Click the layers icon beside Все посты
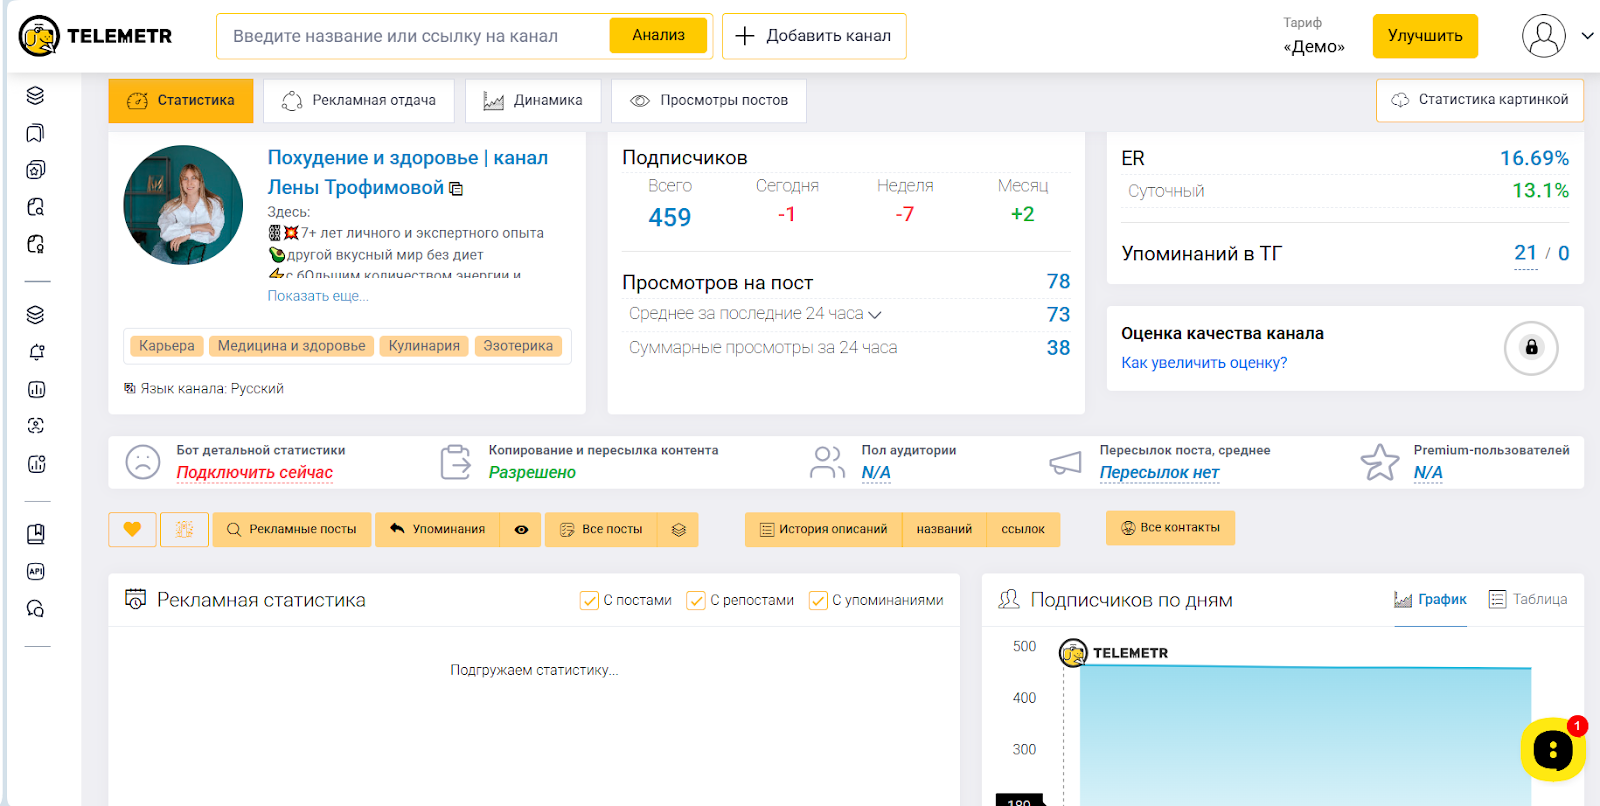 coord(678,530)
